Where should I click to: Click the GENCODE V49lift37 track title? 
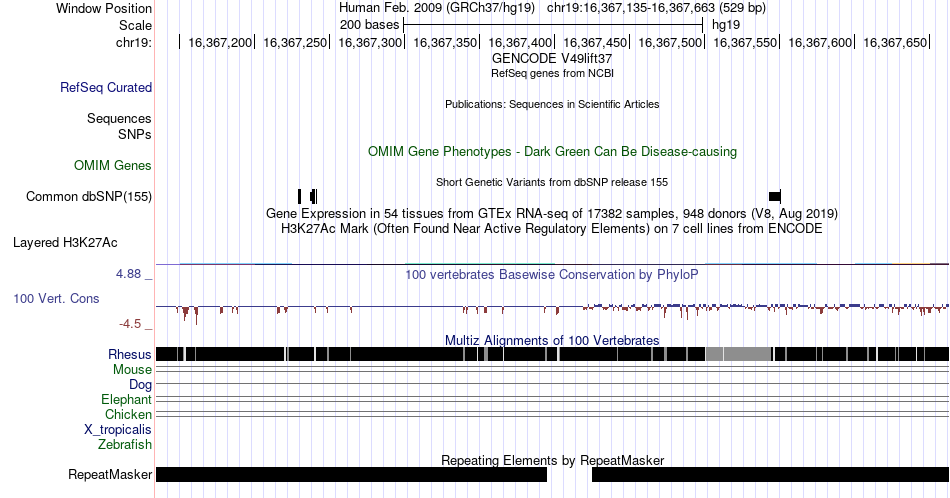(552, 59)
